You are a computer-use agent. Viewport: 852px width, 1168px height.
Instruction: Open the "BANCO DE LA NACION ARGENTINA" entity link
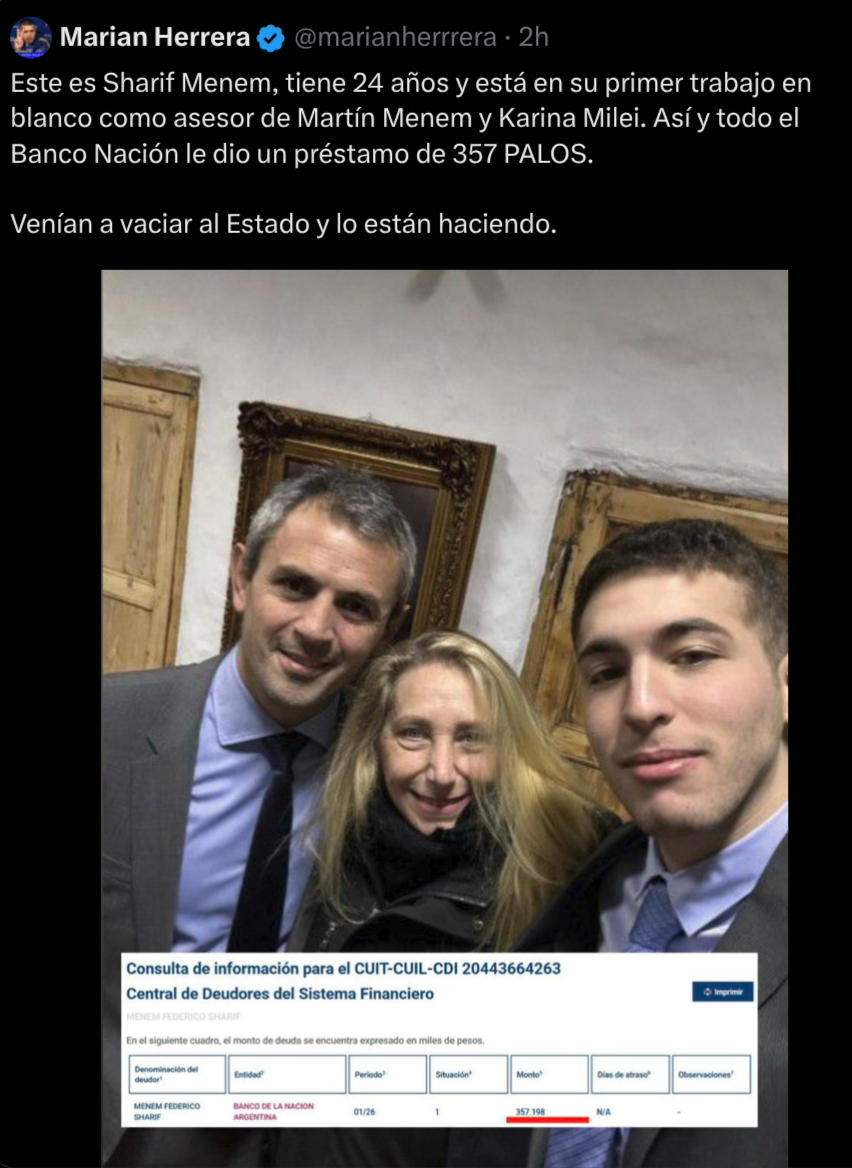pos(273,1111)
